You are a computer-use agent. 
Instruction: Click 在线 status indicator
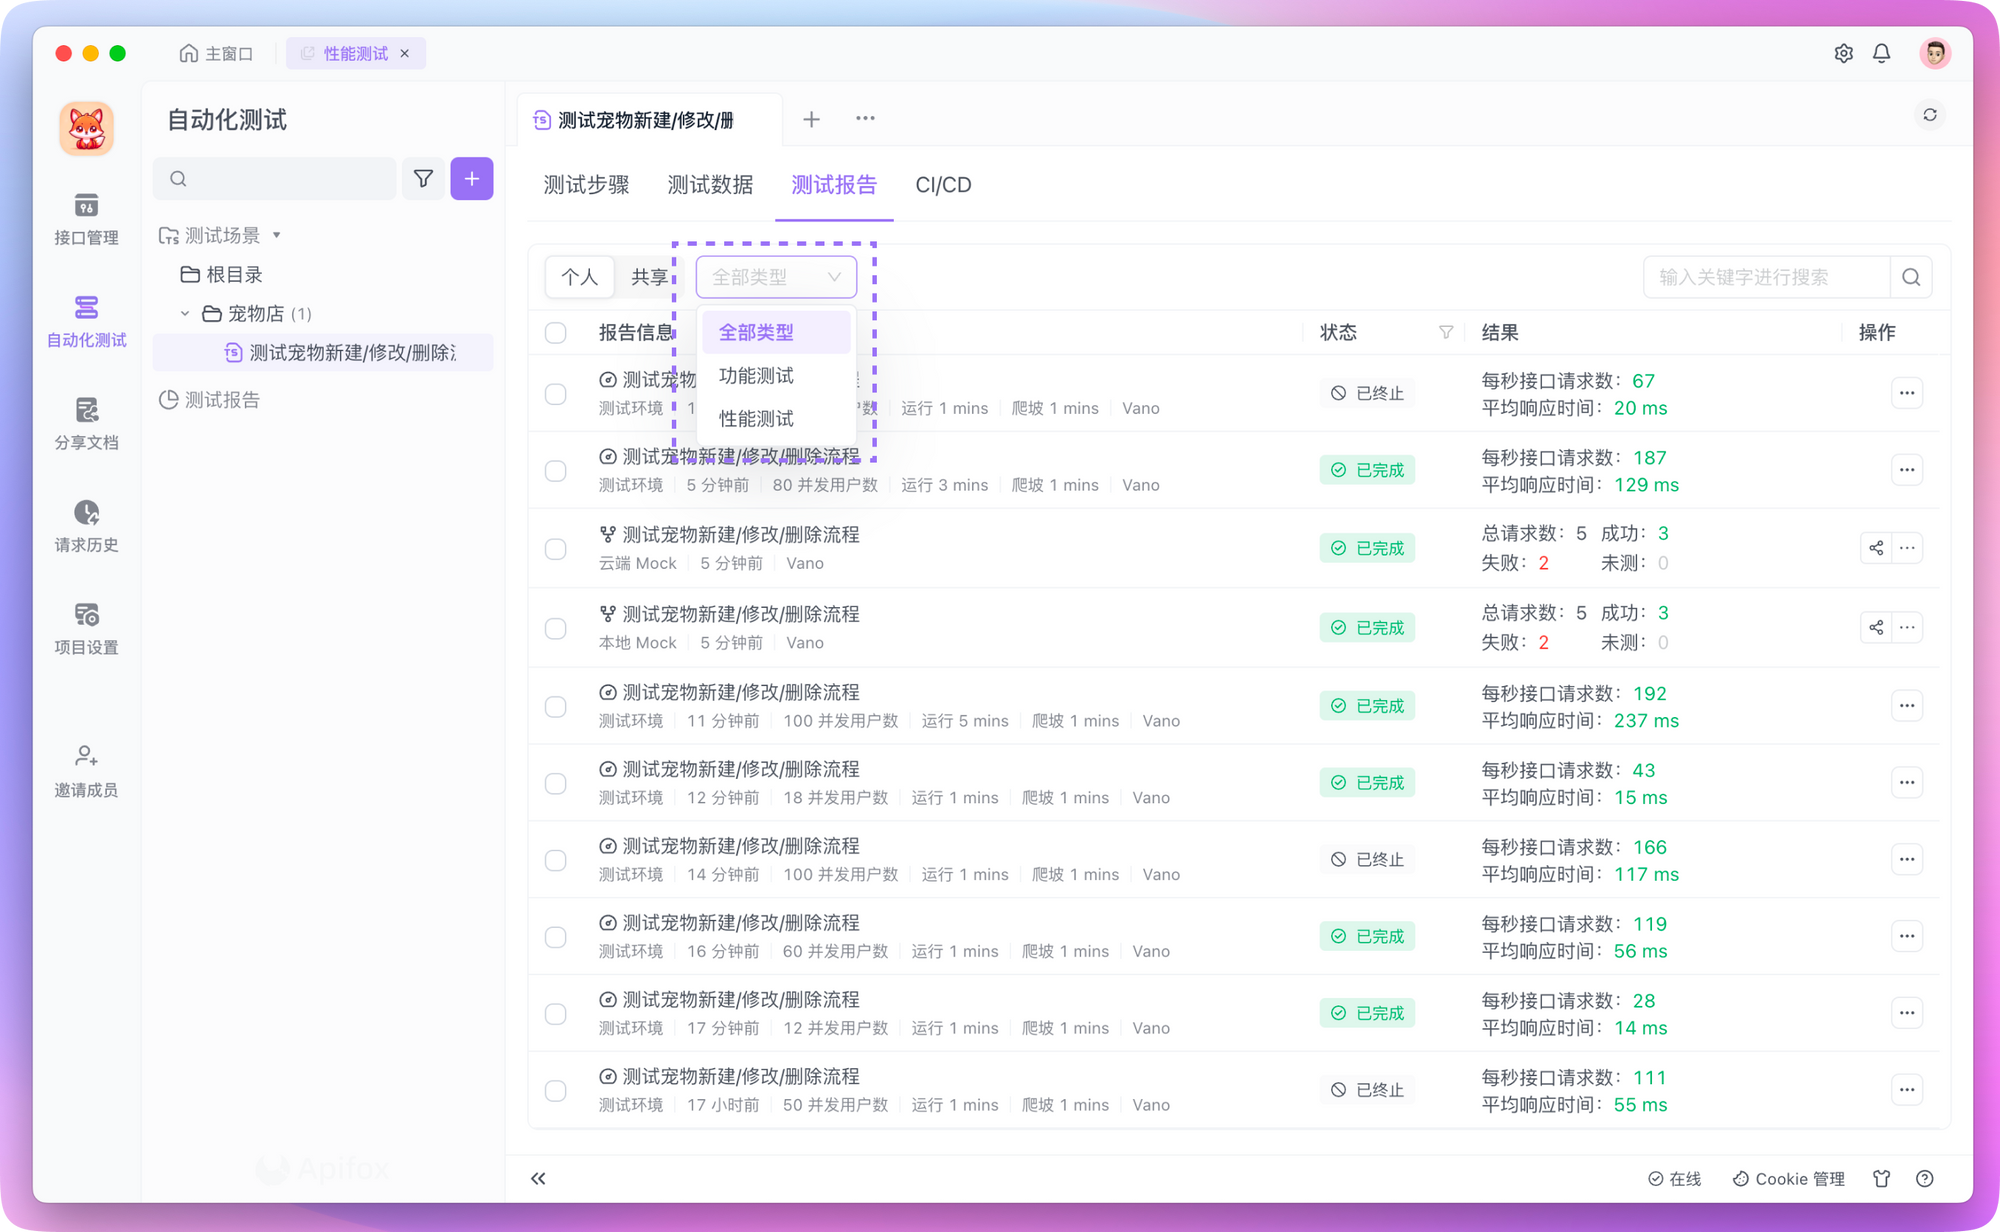1674,1178
